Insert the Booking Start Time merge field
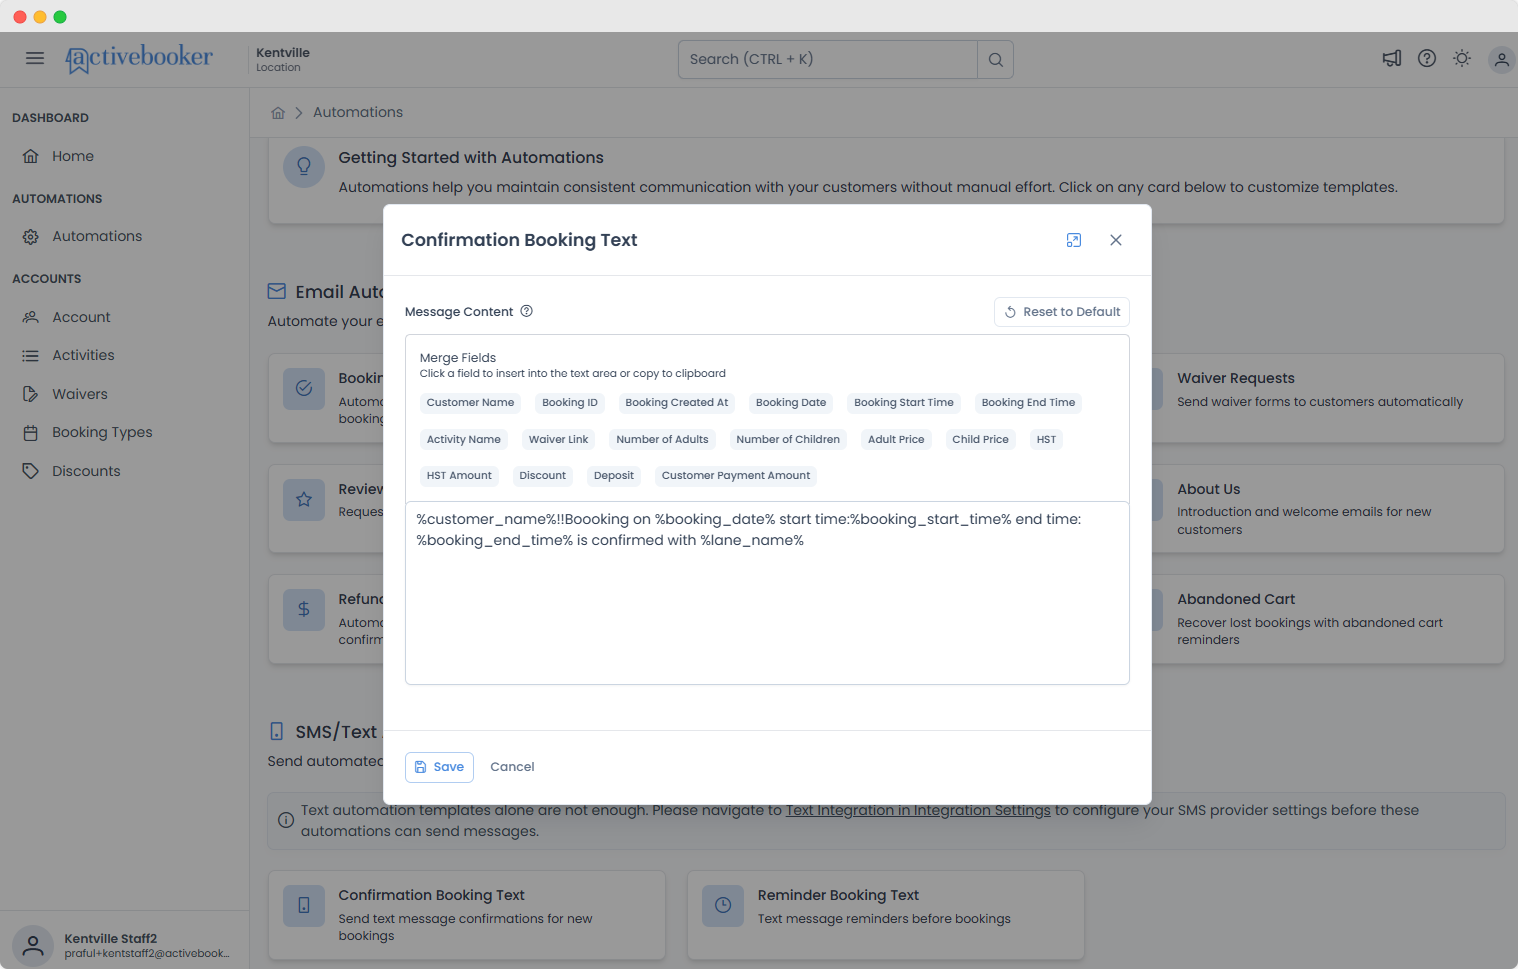This screenshot has width=1518, height=969. tap(904, 403)
